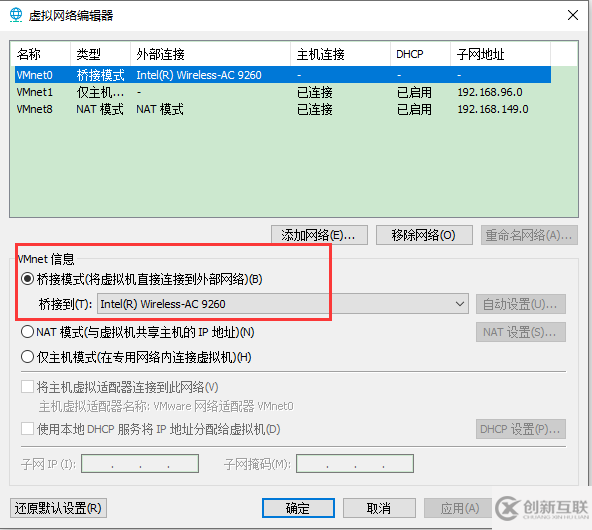Screen dimensions: 592x530
Task: Click the 子网地址 column header
Action: click(500, 54)
